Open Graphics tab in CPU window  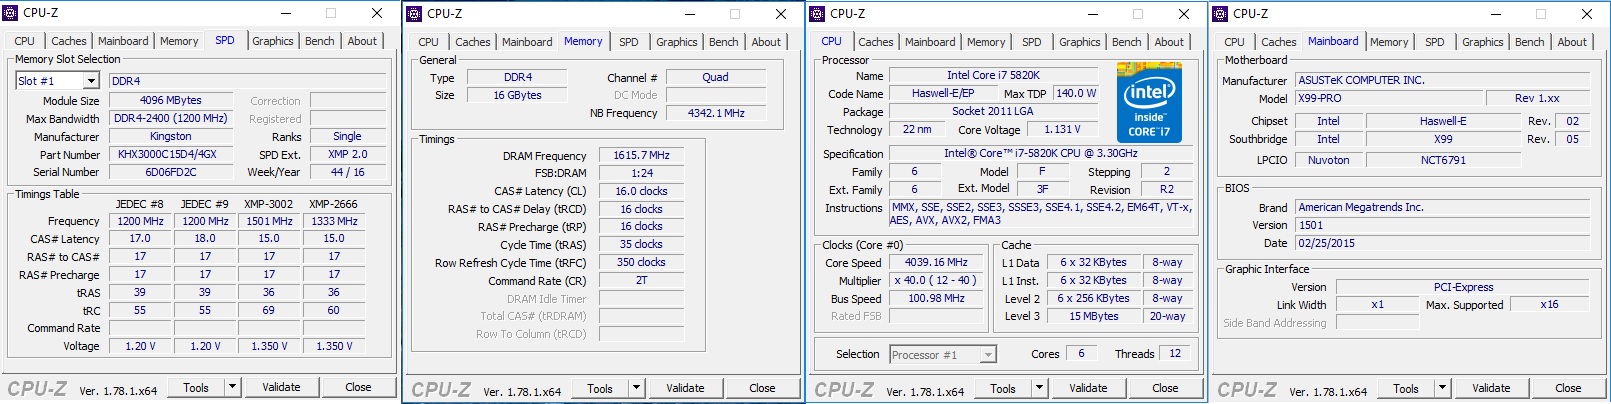1080,42
